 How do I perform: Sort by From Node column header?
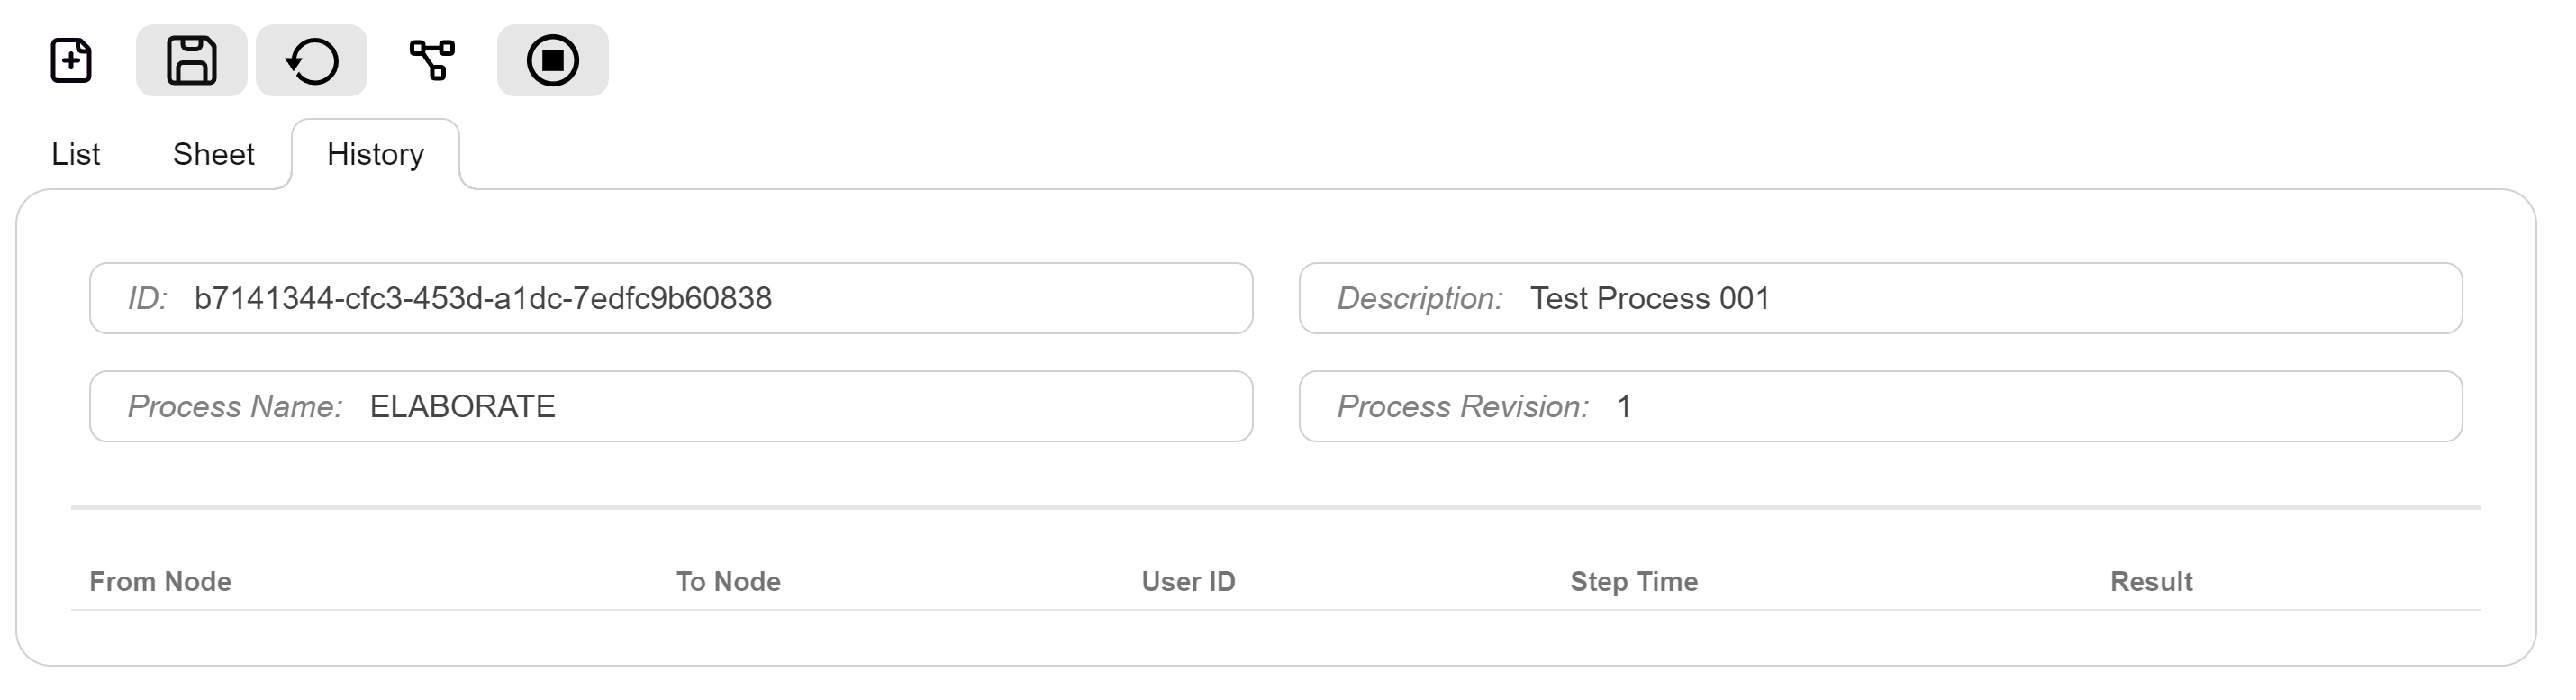pos(160,581)
